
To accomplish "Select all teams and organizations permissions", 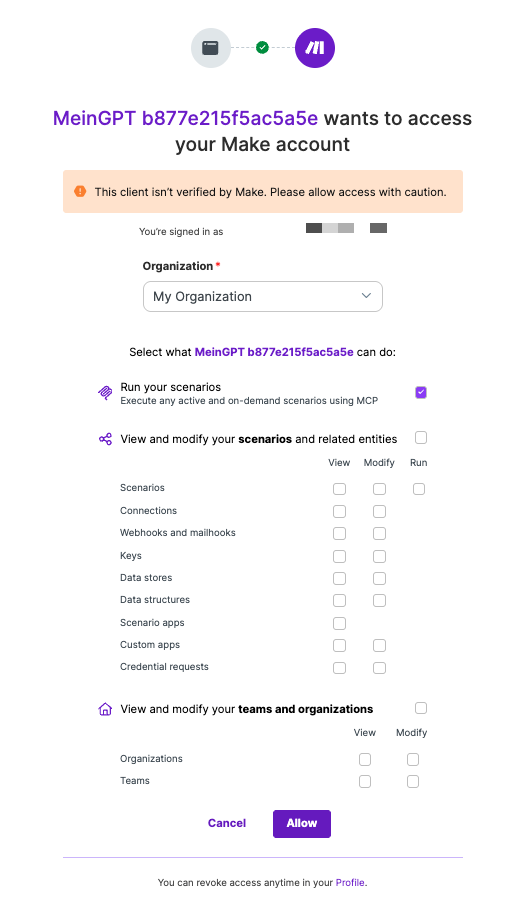I will click(421, 708).
